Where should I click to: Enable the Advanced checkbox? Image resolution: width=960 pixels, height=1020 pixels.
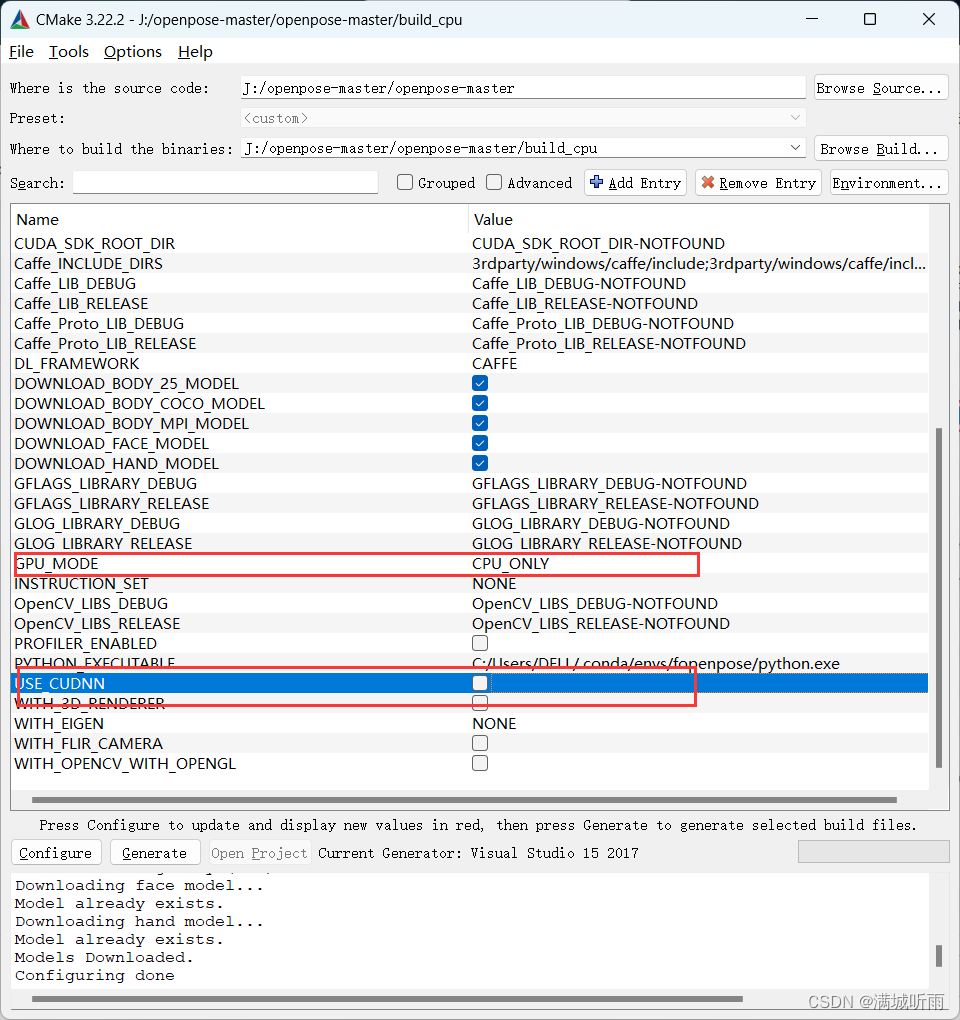point(493,182)
